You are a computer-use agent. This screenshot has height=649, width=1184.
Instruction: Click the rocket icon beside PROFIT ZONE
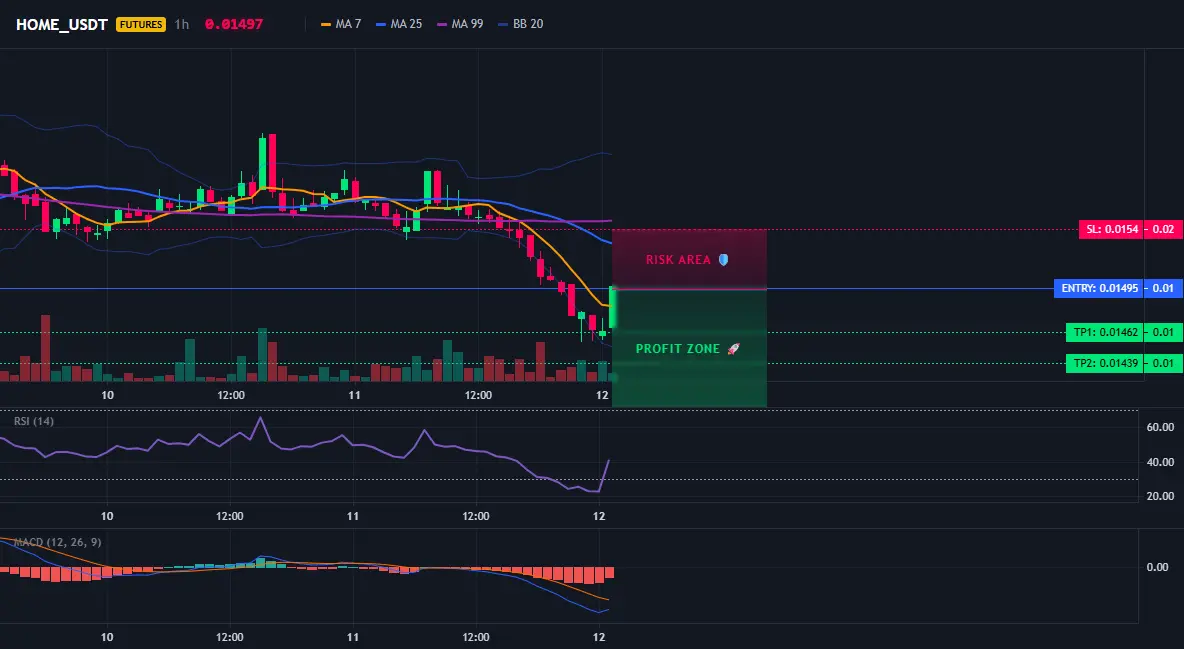click(733, 348)
